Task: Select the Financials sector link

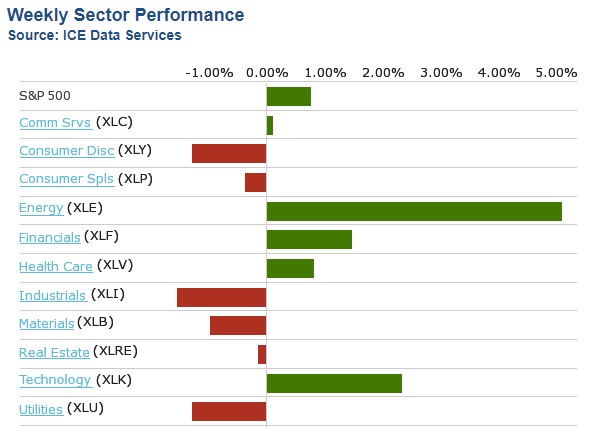Action: click(x=50, y=238)
